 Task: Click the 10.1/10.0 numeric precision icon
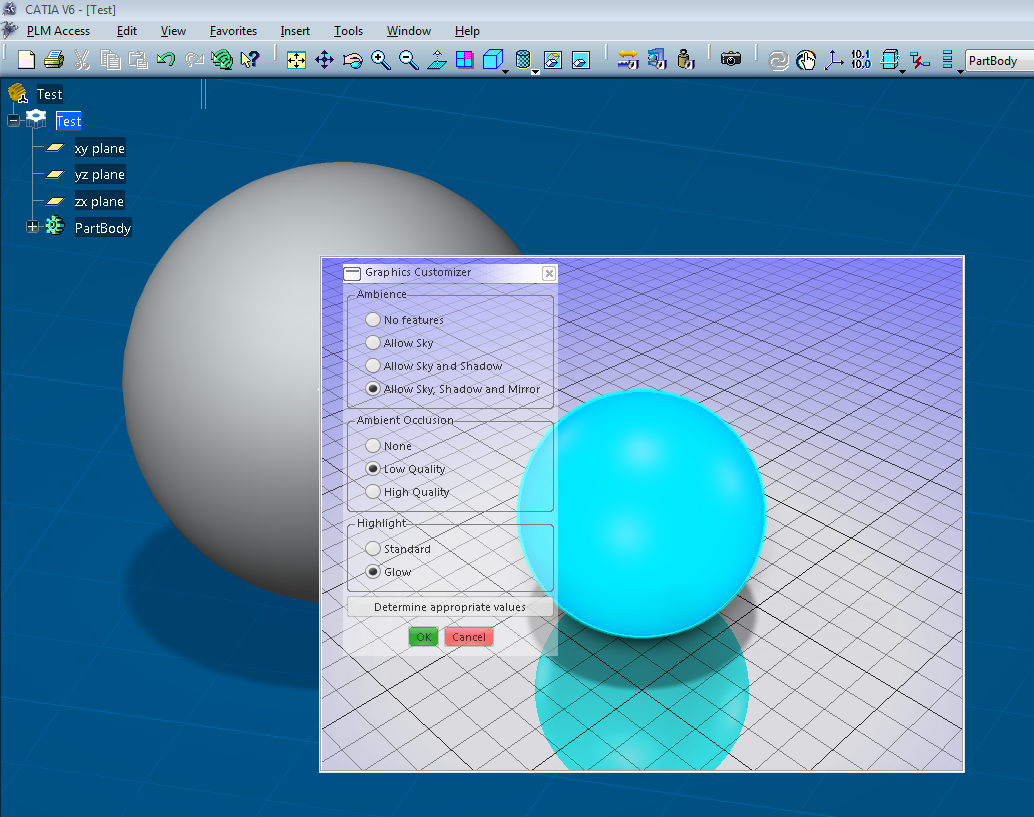tap(861, 60)
